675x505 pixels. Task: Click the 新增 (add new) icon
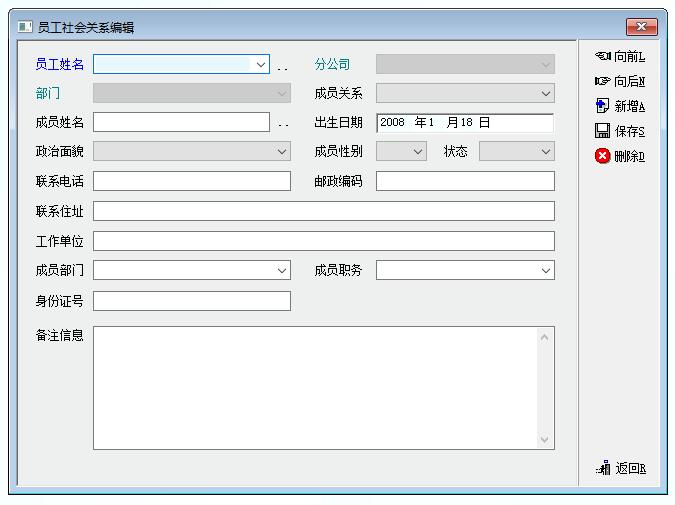click(602, 106)
